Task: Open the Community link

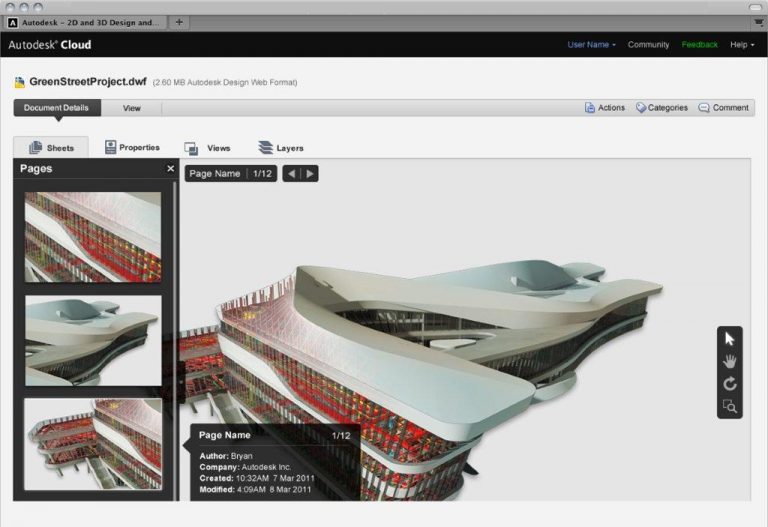Action: pos(648,45)
